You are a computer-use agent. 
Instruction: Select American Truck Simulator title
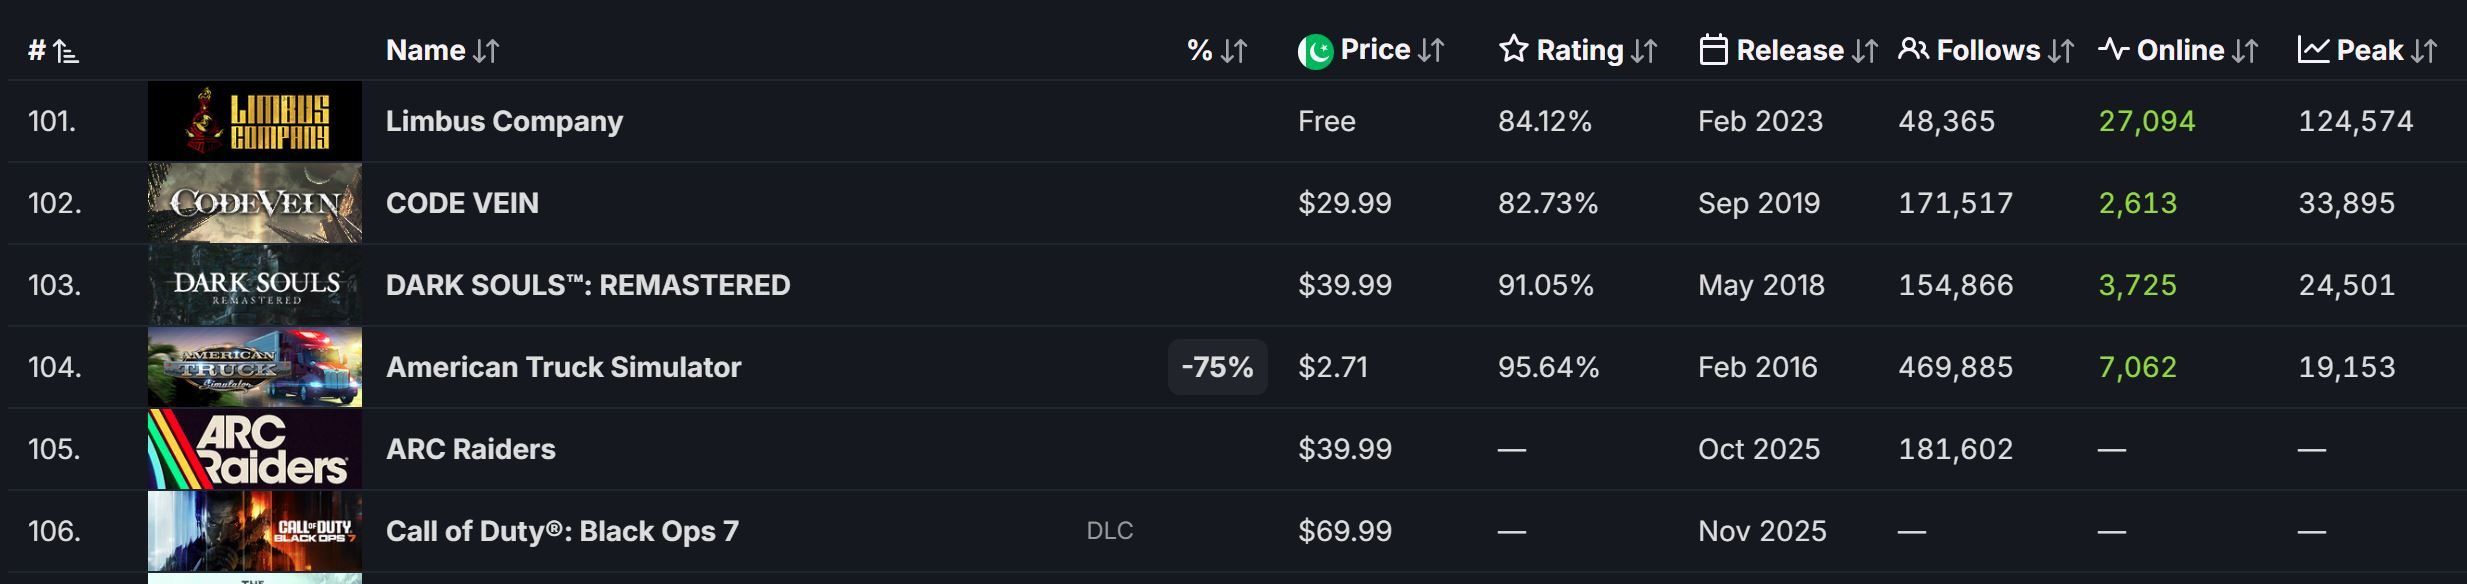click(563, 367)
